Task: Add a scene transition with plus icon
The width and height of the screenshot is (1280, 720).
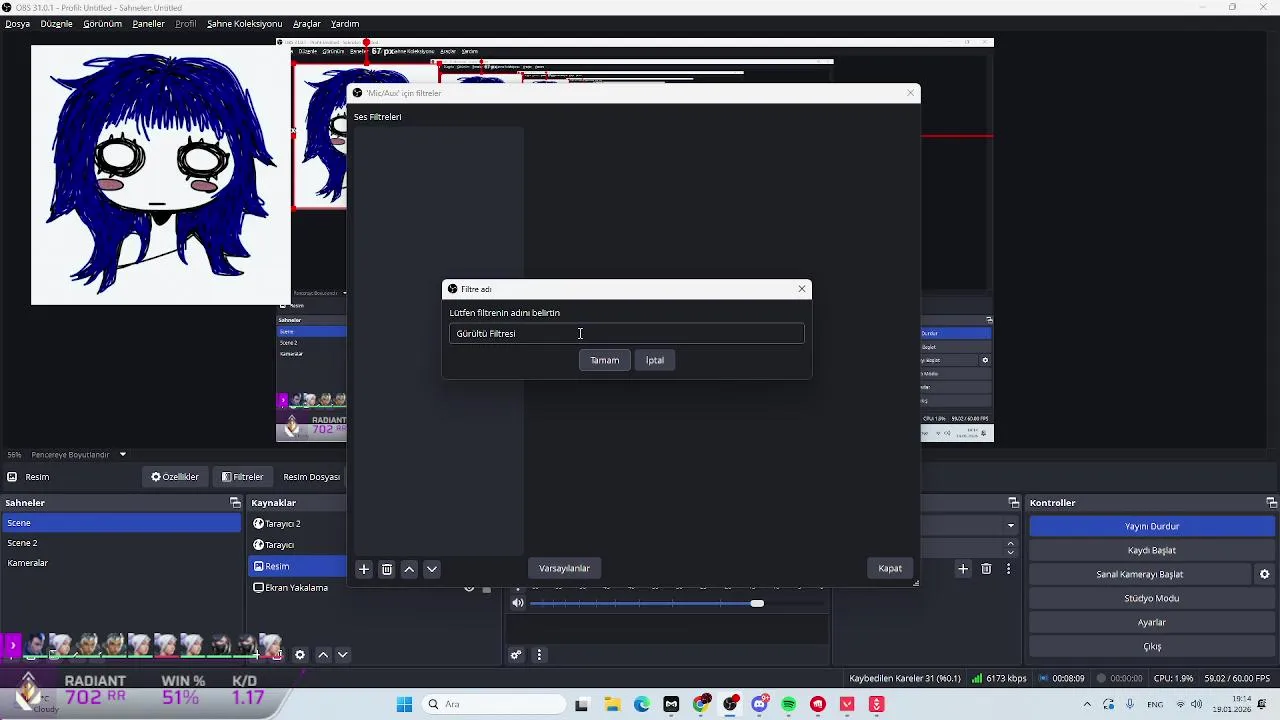Action: 963,569
